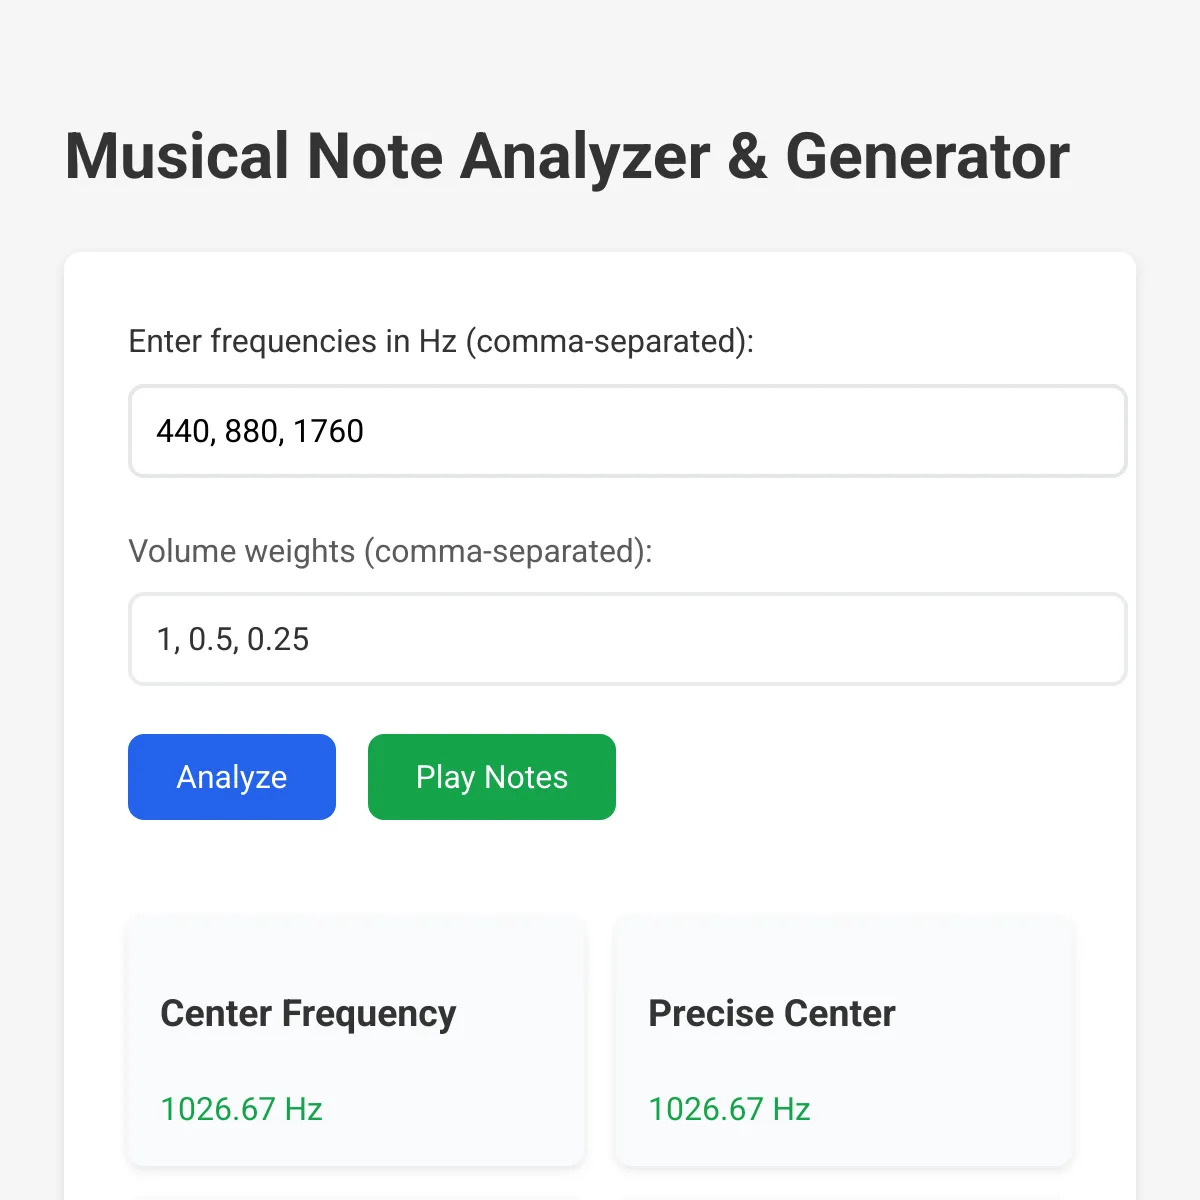Click the word 'Note' in the heading

pos(374,157)
